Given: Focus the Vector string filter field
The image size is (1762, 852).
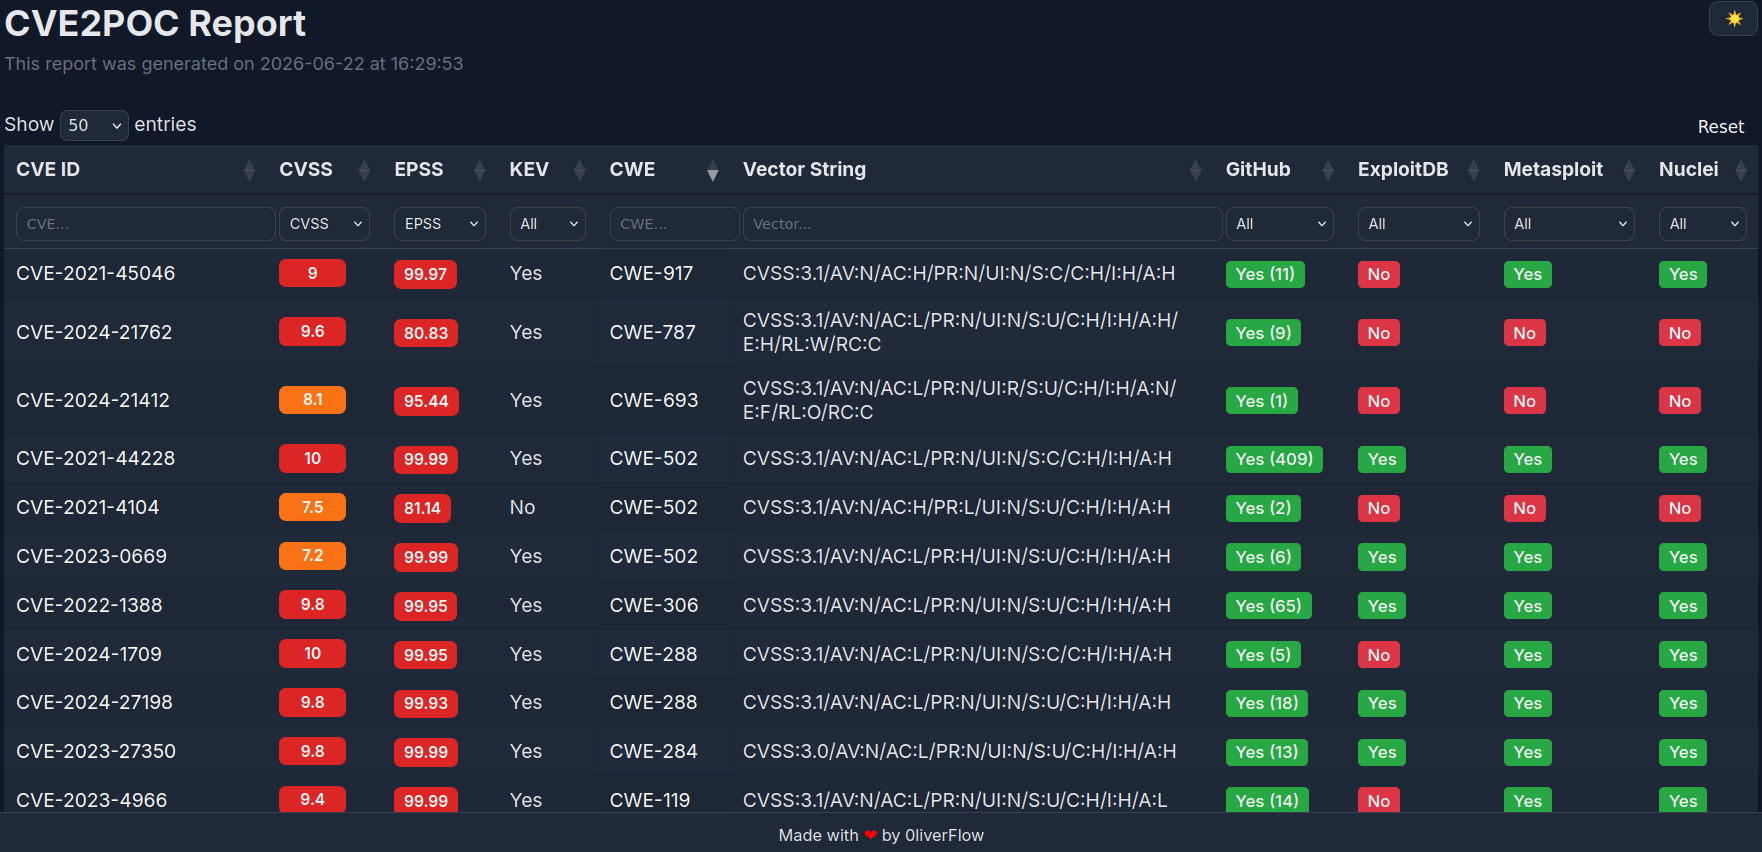Looking at the screenshot, I should pyautogui.click(x=982, y=224).
